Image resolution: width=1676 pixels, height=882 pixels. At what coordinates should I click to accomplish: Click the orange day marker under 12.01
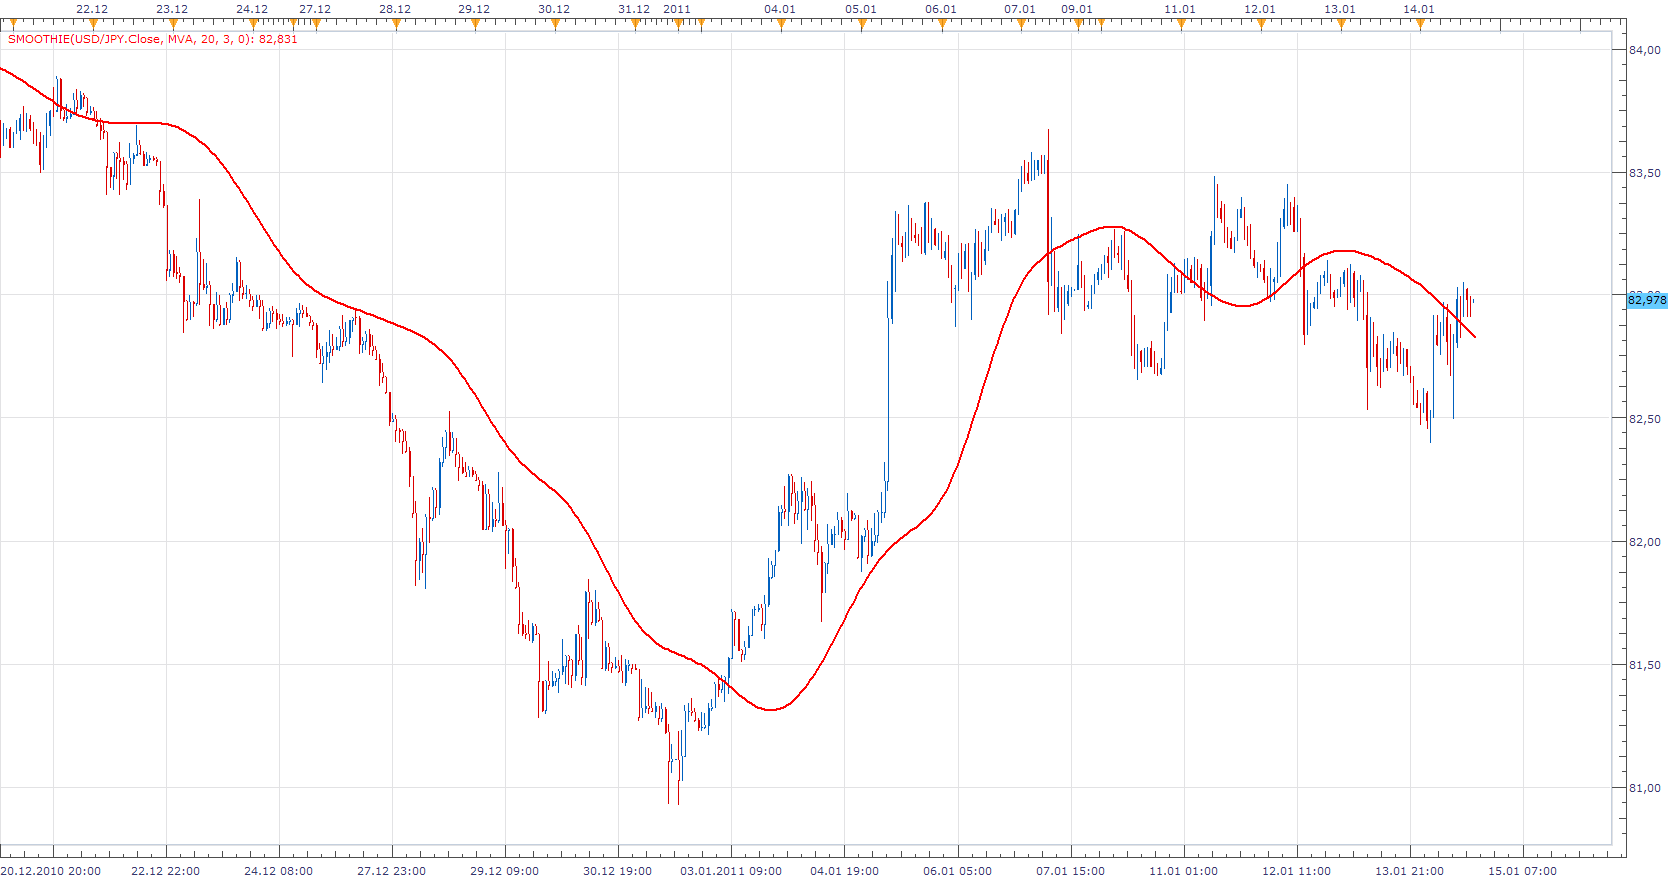(x=1260, y=25)
